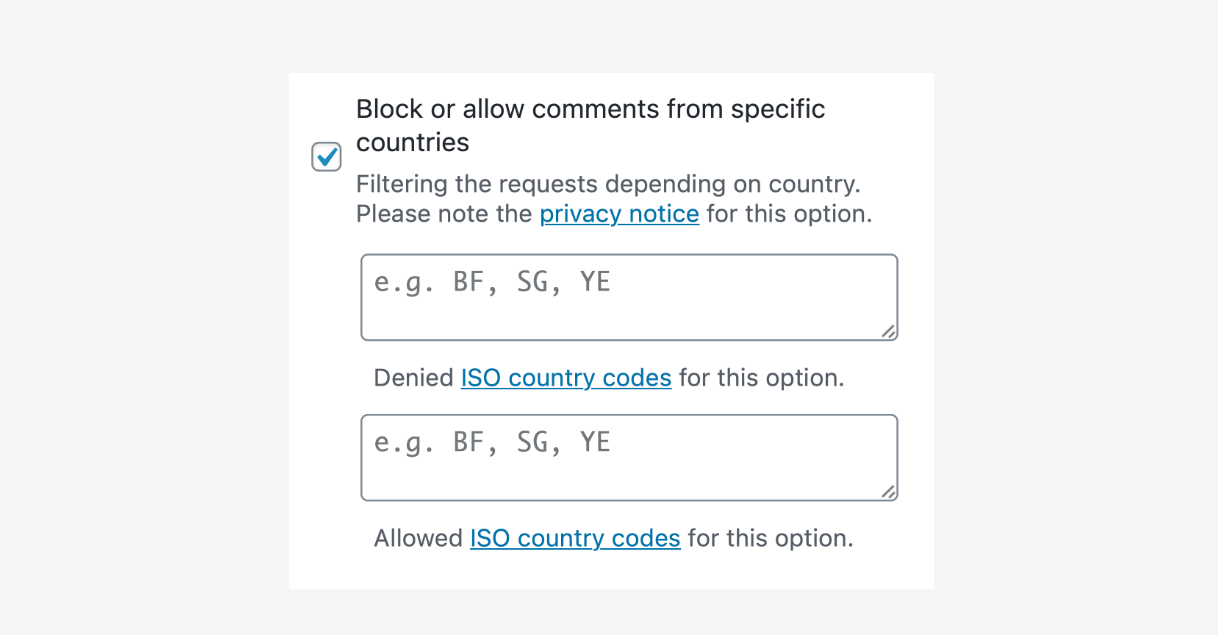Uncheck the block or allow comments checkbox
1218x635 pixels.
(x=327, y=157)
